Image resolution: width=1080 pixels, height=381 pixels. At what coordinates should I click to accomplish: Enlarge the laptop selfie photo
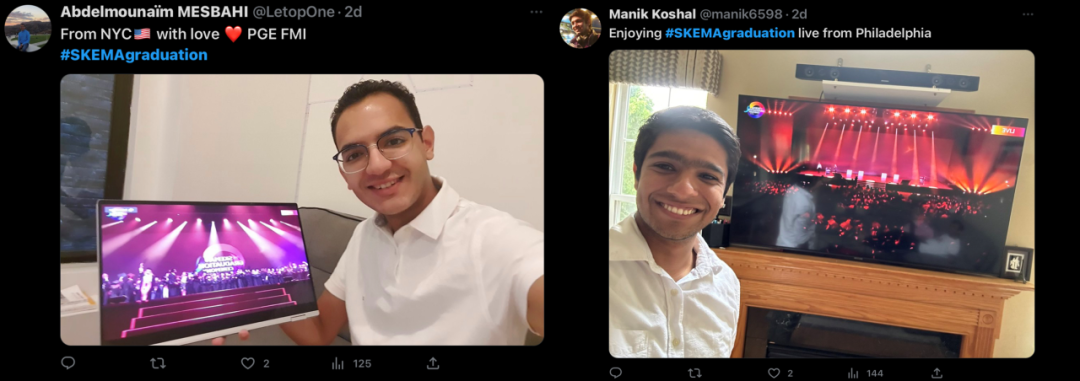302,209
